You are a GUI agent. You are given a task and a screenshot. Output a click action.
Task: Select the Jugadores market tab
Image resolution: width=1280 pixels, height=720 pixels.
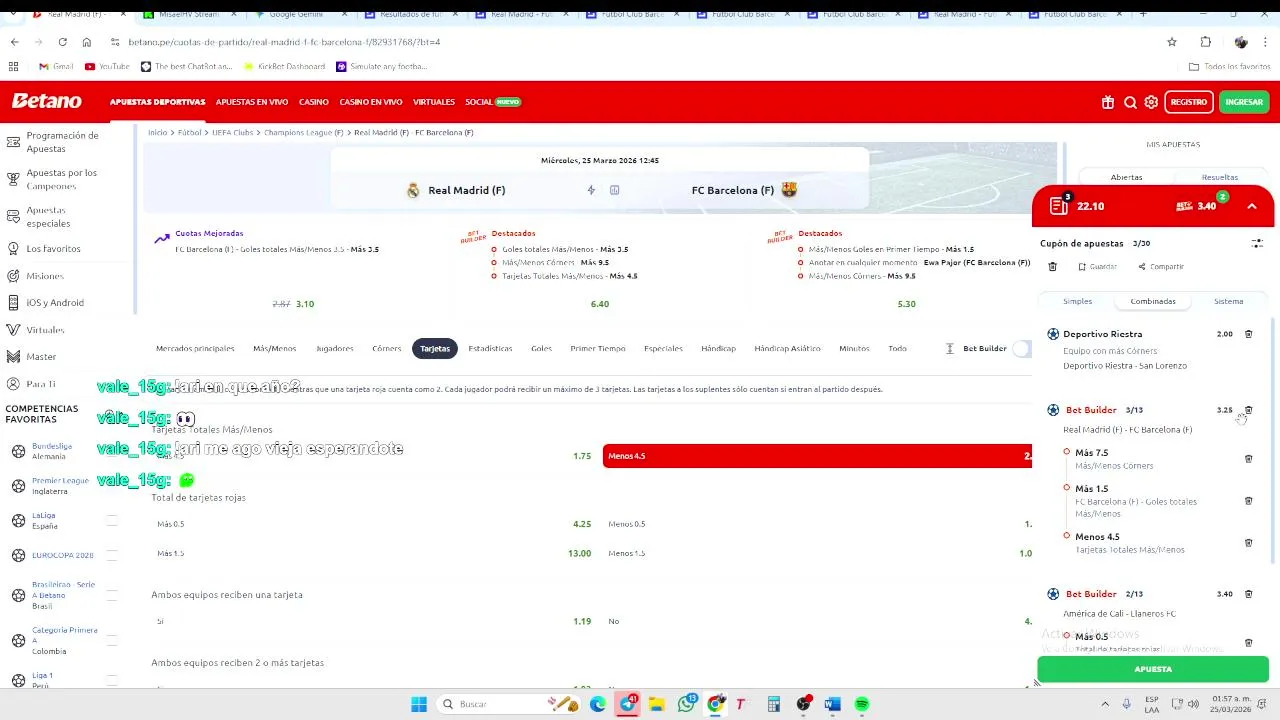tap(335, 348)
